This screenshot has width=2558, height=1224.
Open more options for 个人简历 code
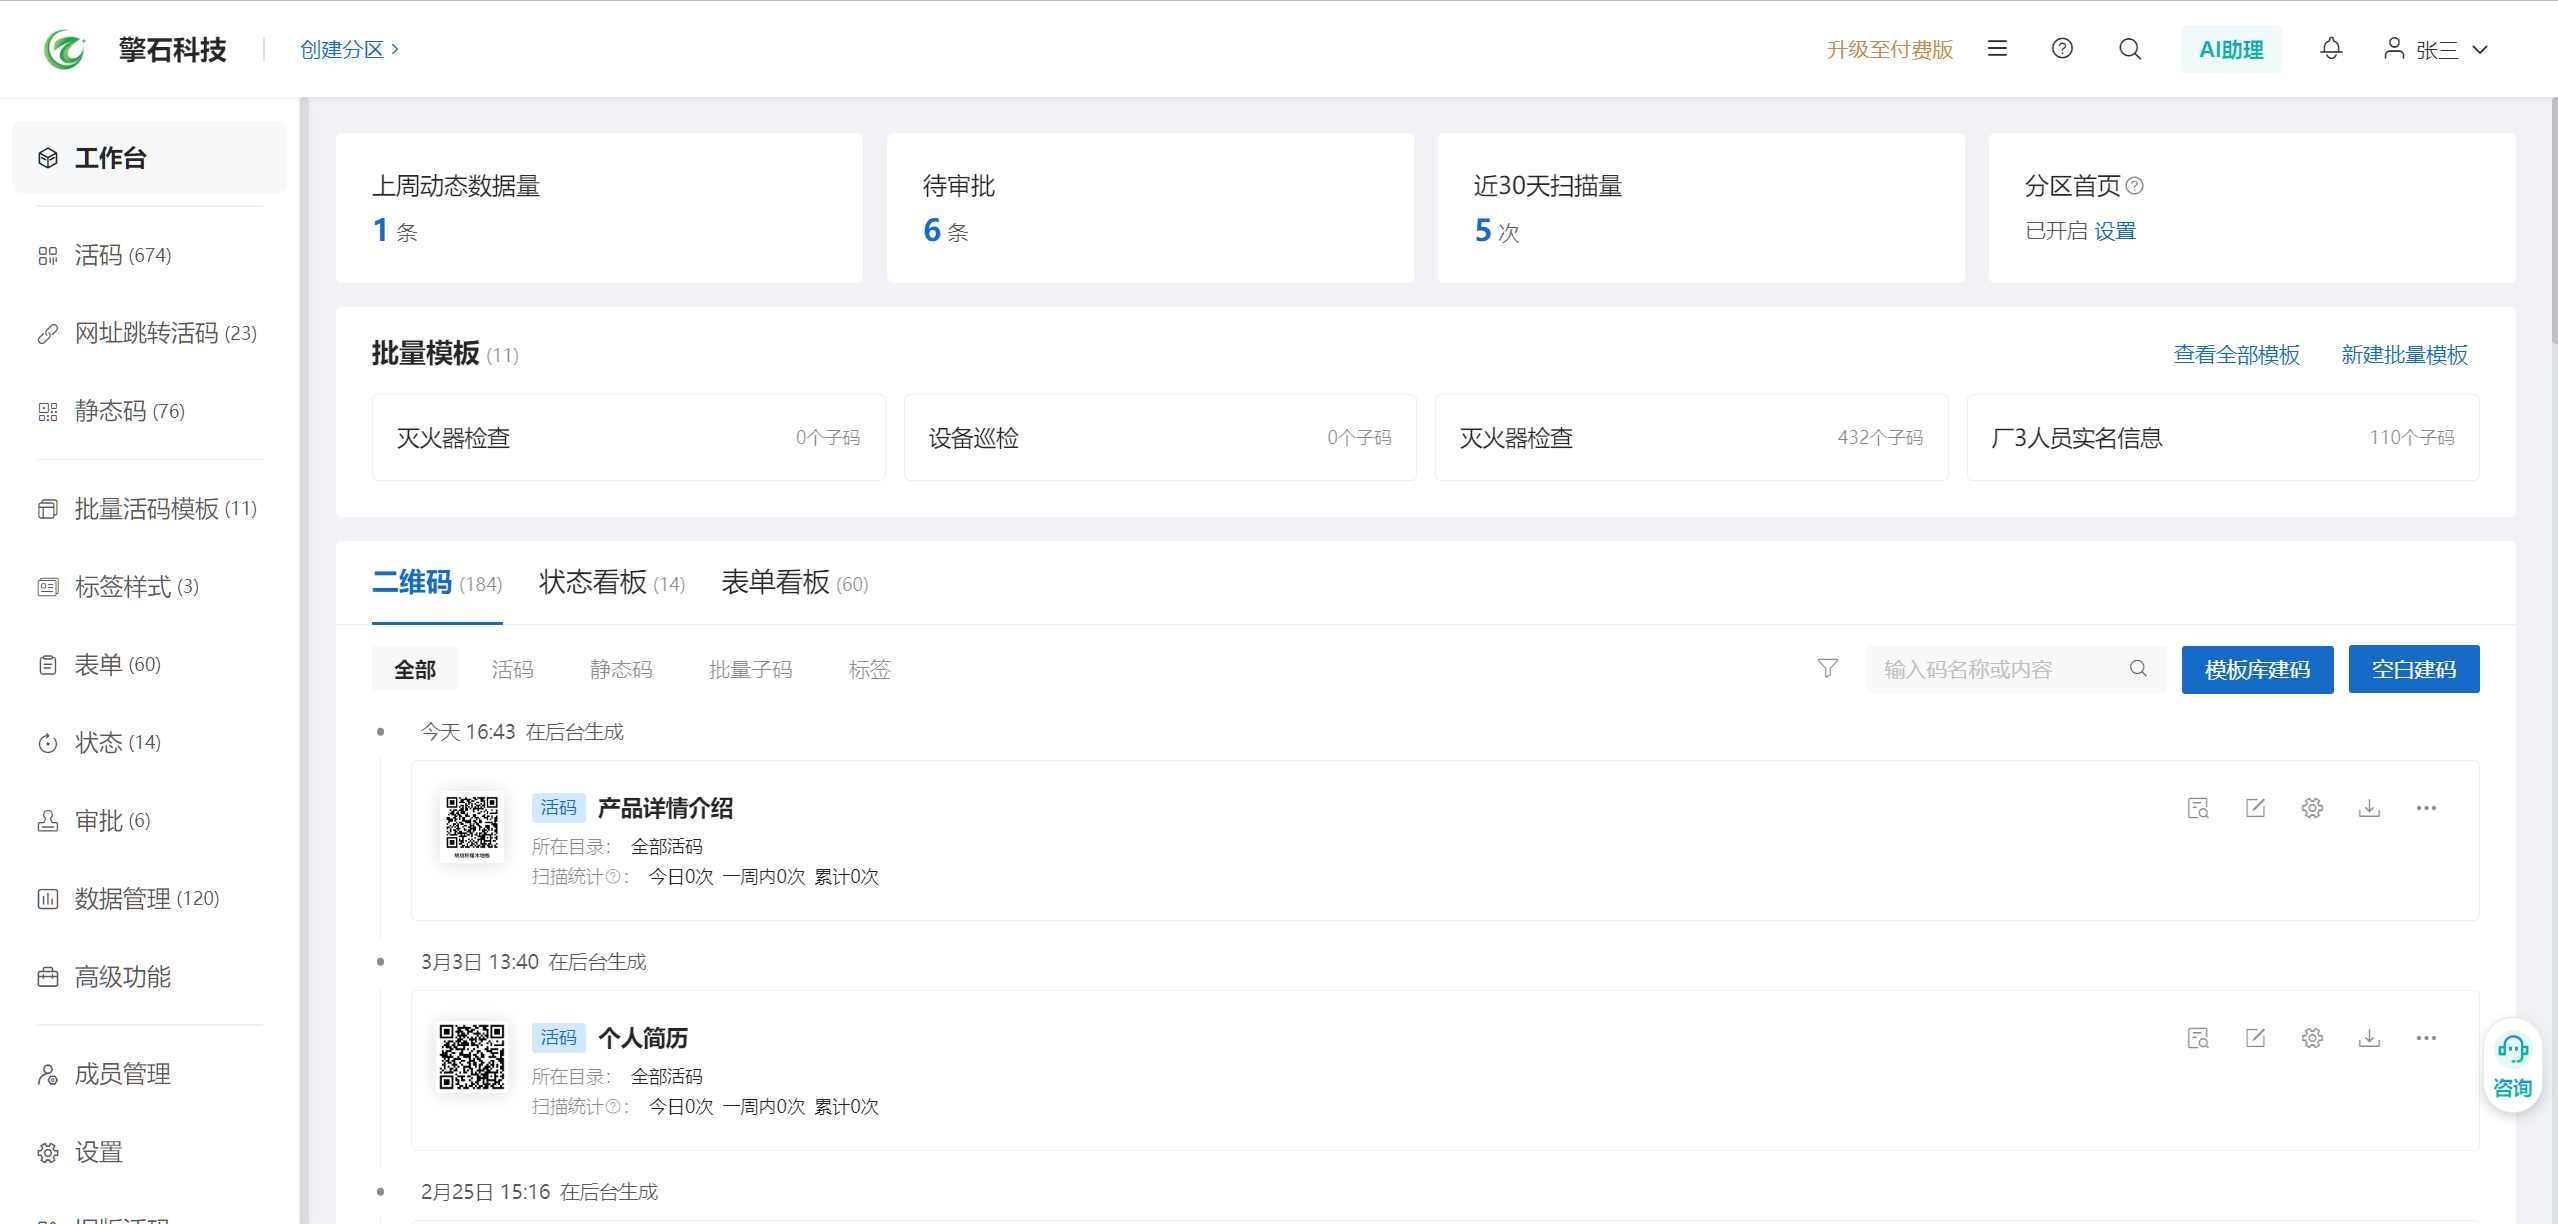2426,1038
